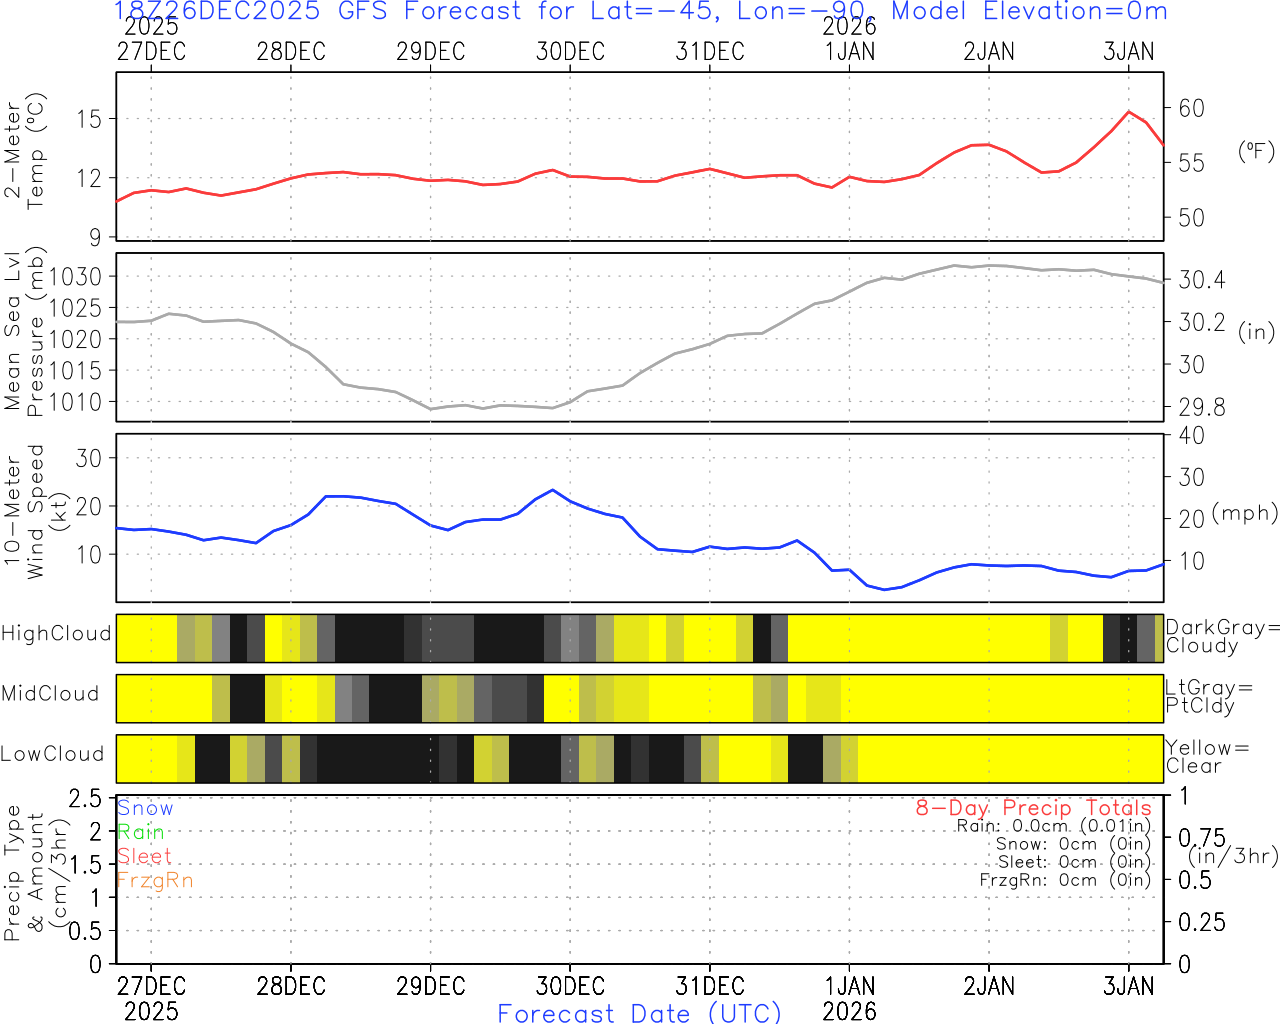Click the 2-Meter Temp (°C) axis label
Viewport: 1280px width, 1024px height.
pyautogui.click(x=24, y=152)
